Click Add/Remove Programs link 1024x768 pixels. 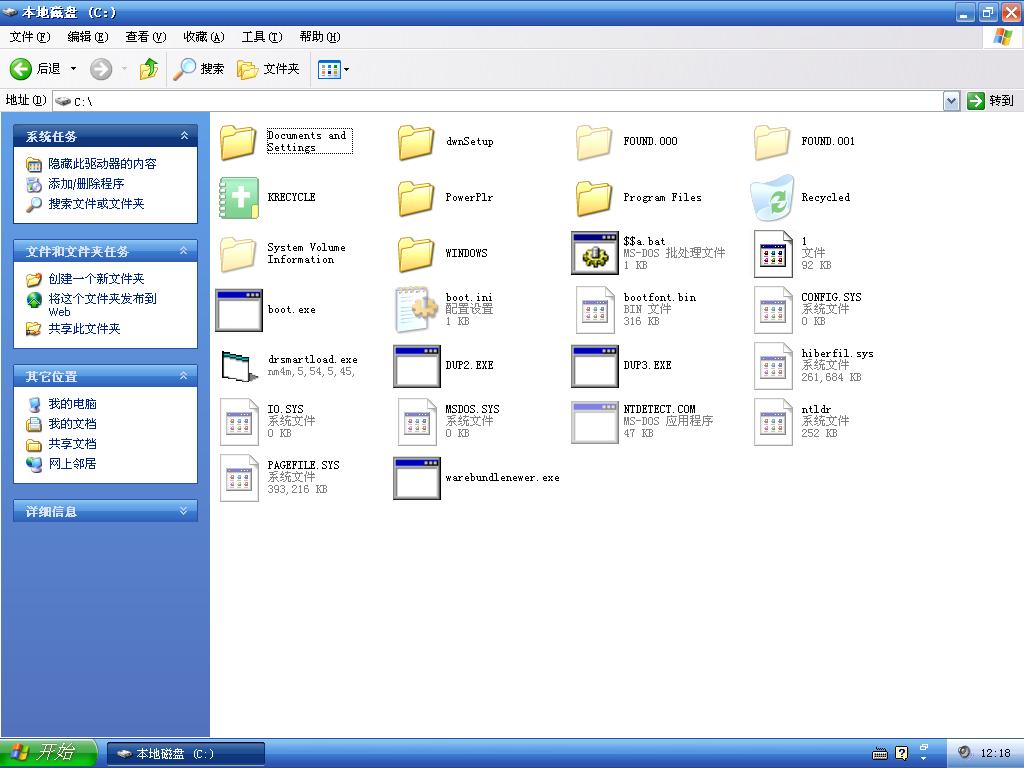tap(86, 184)
